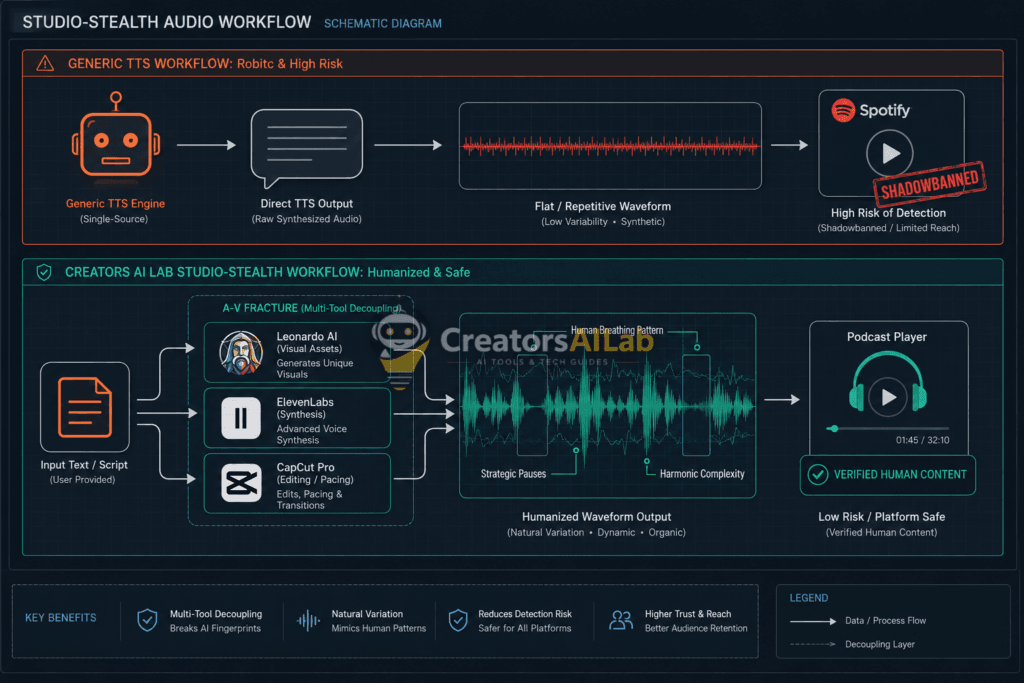Click the 'Safer for All Platforms' benefit text
This screenshot has width=1024, height=683.
tap(524, 628)
